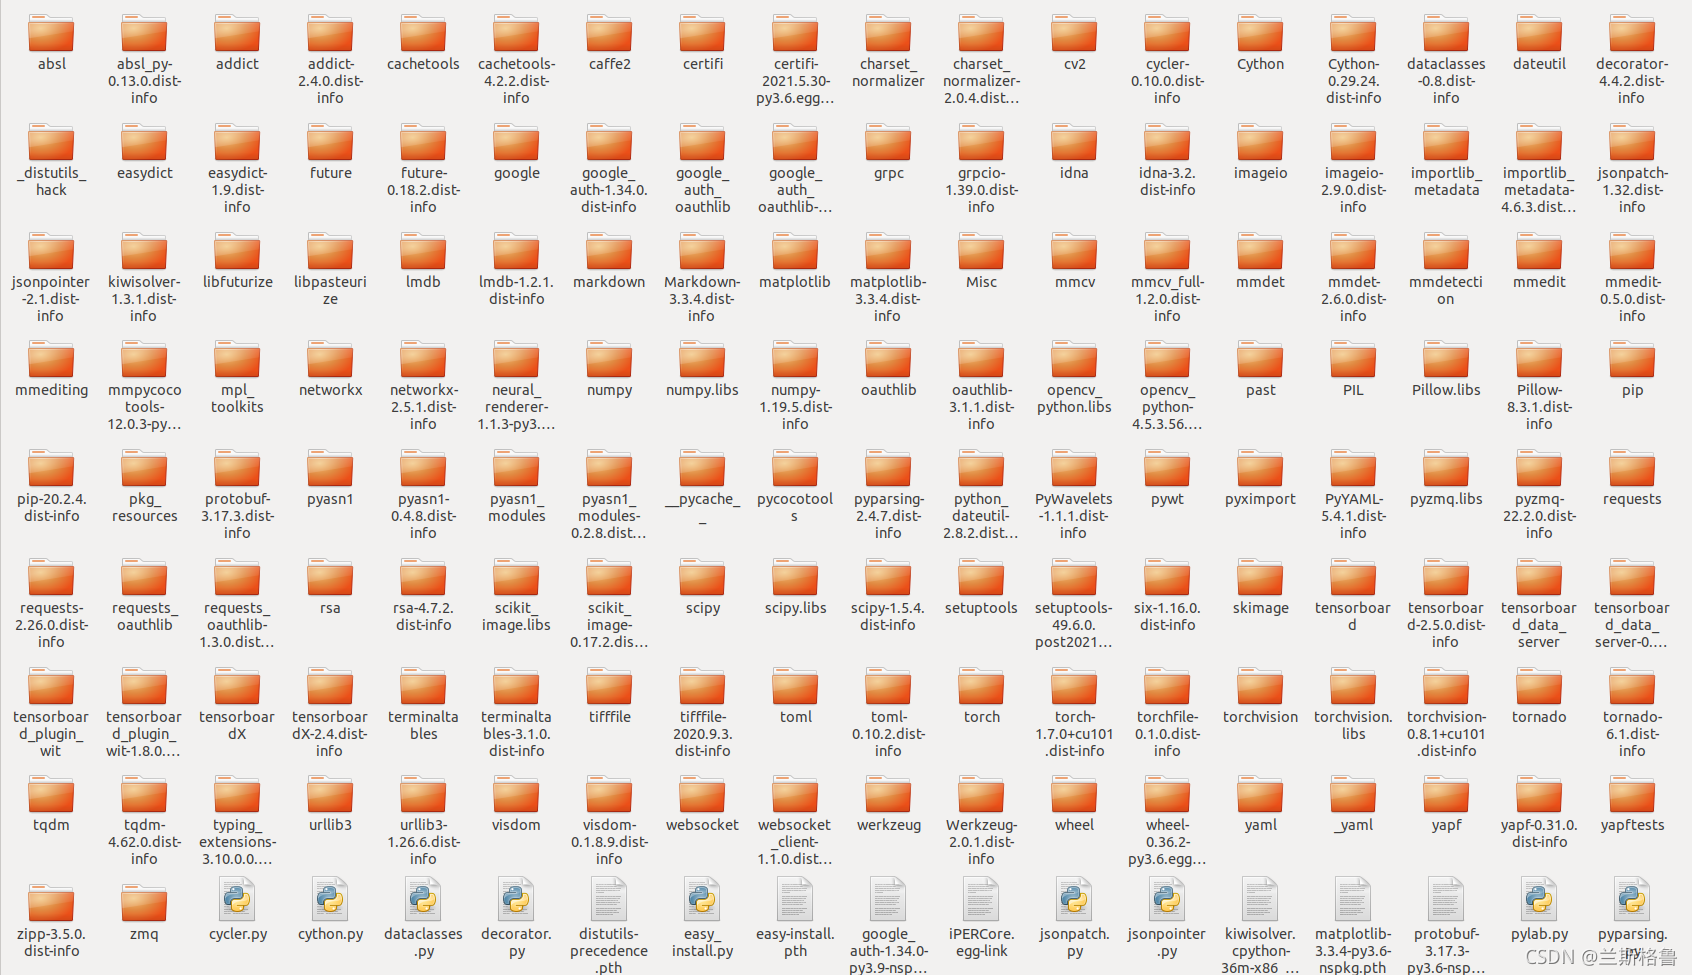Select the Misc folder

[x=981, y=252]
